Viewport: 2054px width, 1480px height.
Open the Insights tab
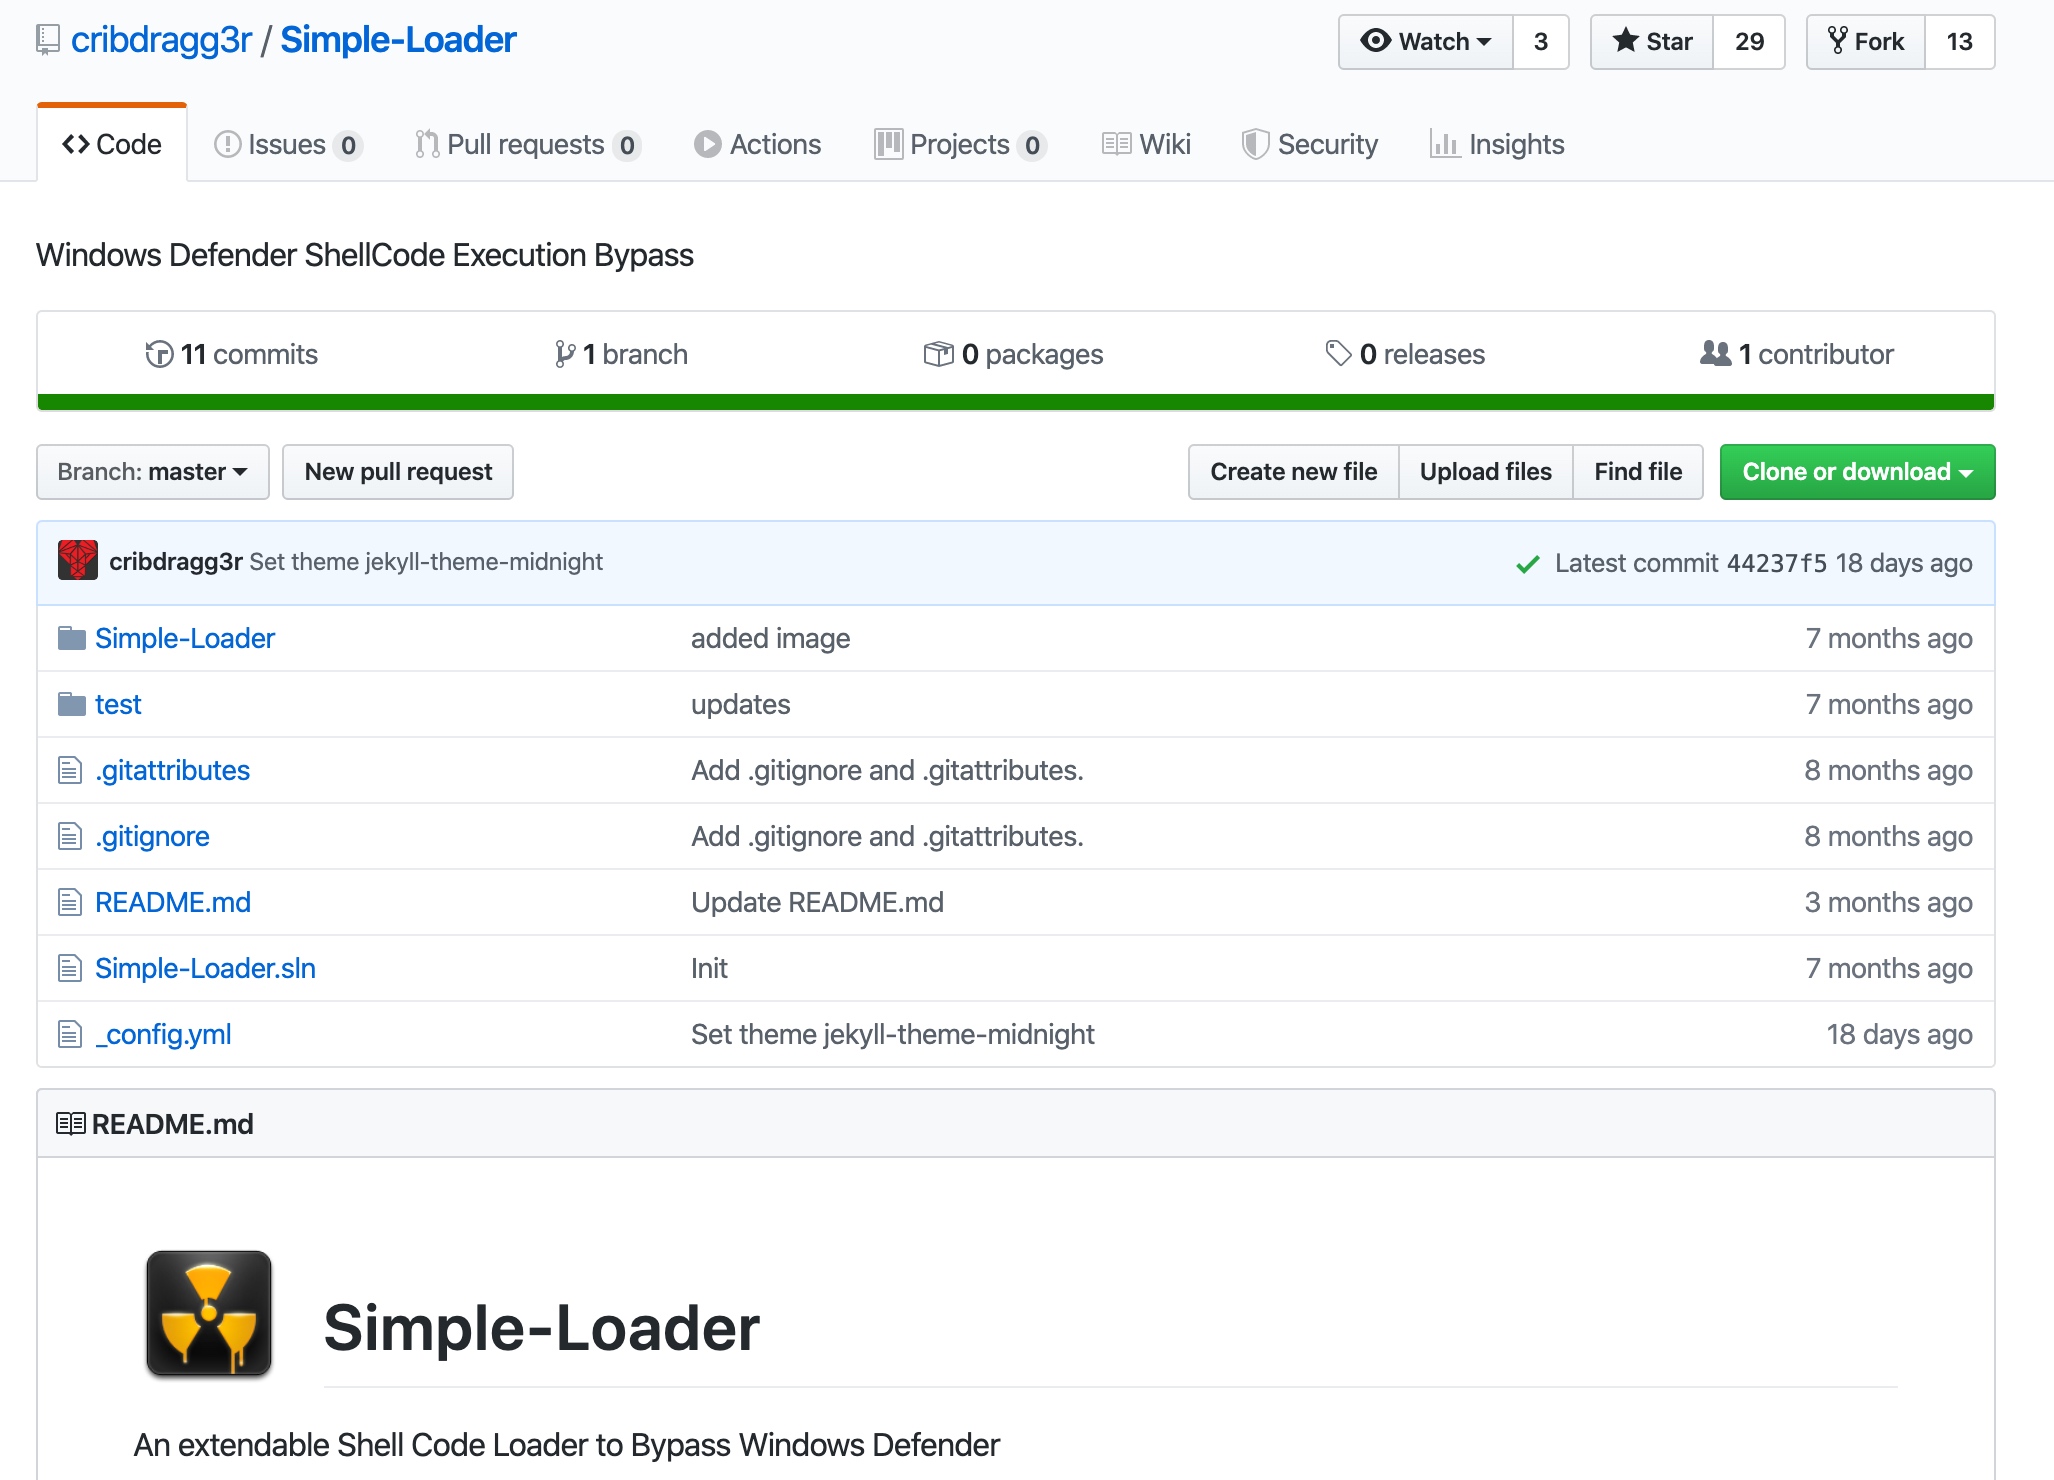(1497, 144)
